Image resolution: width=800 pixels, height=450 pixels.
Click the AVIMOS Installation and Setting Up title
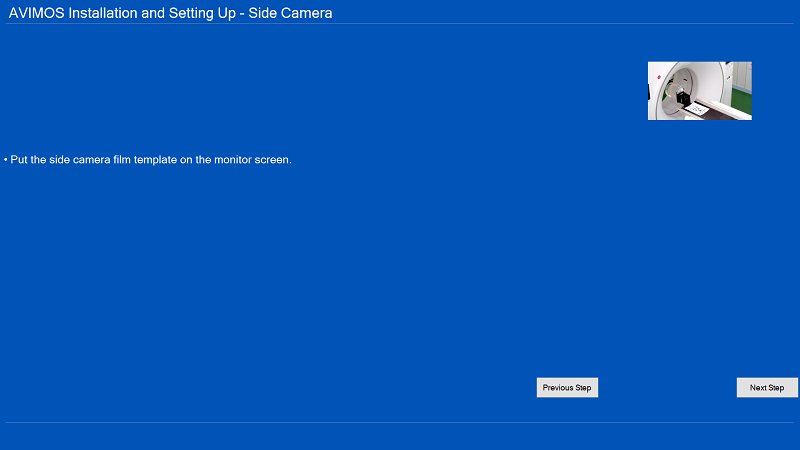(x=170, y=13)
